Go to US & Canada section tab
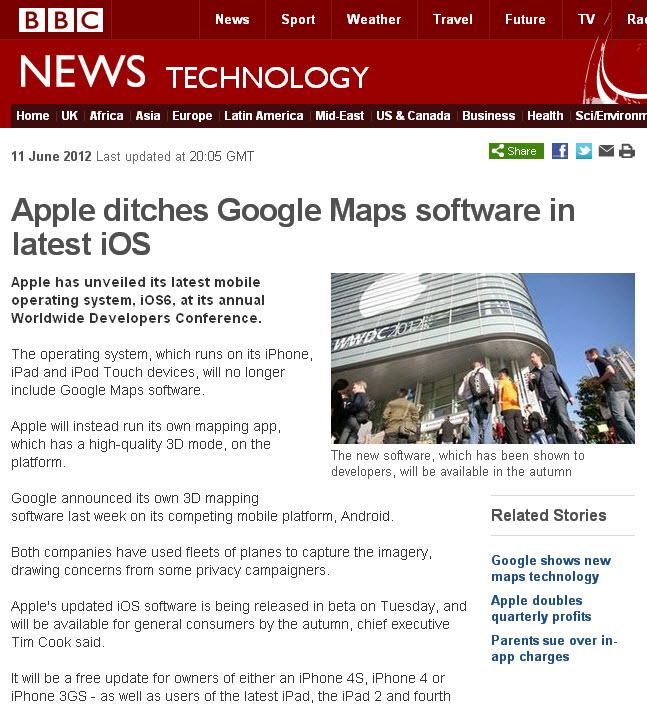The width and height of the screenshot is (647, 708). click(413, 116)
